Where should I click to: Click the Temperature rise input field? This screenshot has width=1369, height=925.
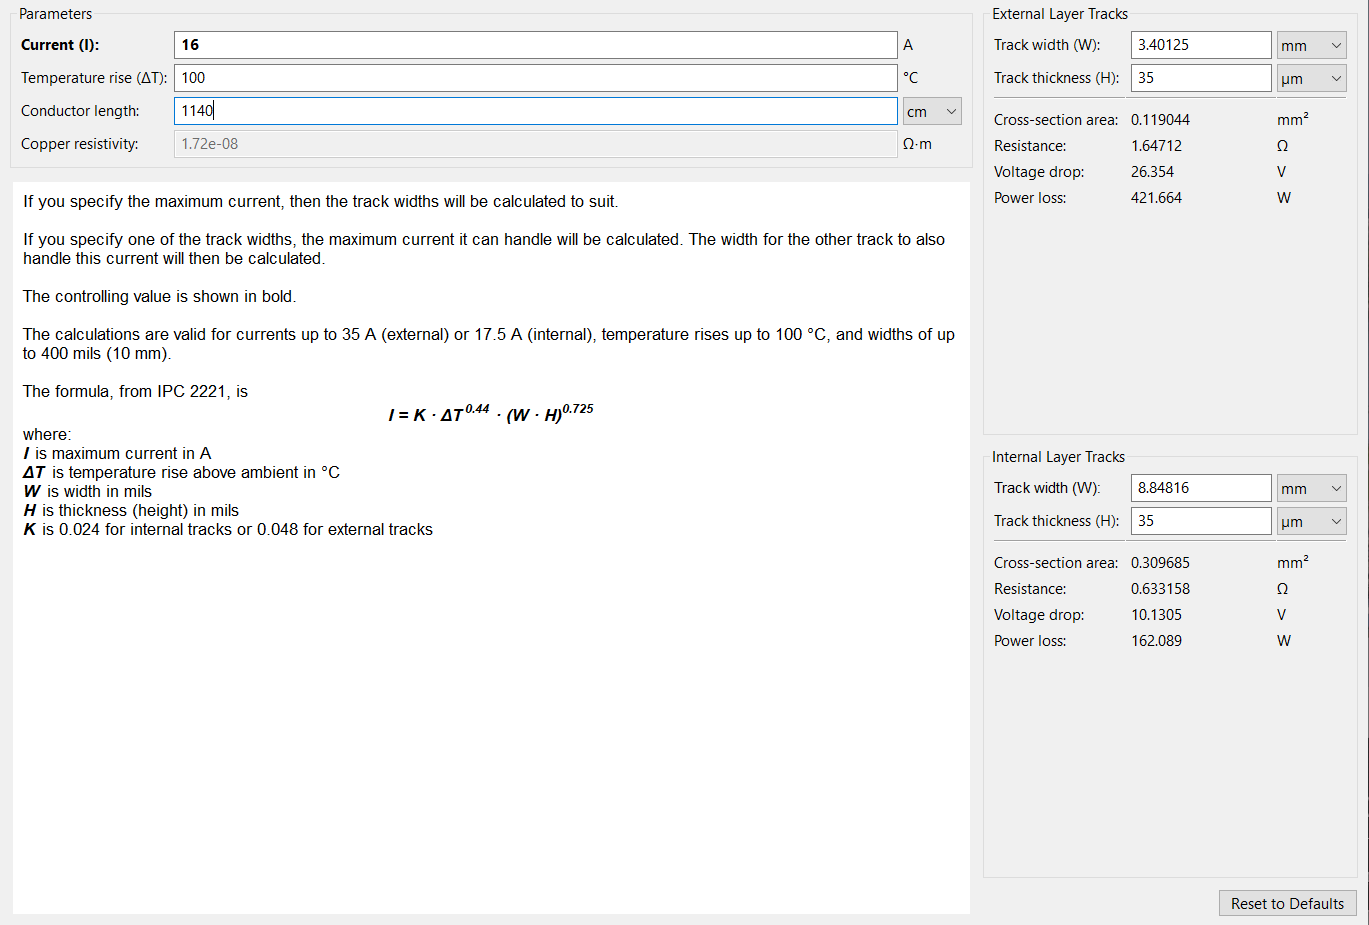pos(535,78)
